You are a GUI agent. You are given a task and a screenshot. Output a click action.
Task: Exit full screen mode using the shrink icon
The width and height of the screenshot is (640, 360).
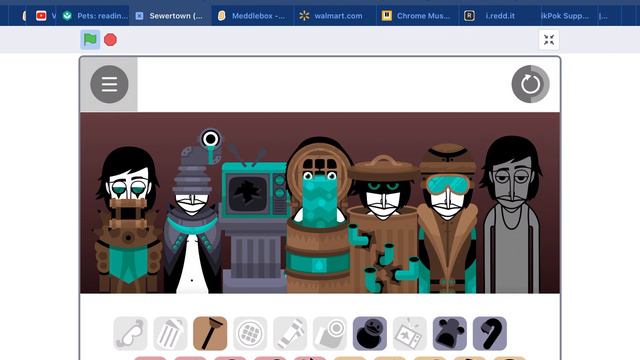549,40
